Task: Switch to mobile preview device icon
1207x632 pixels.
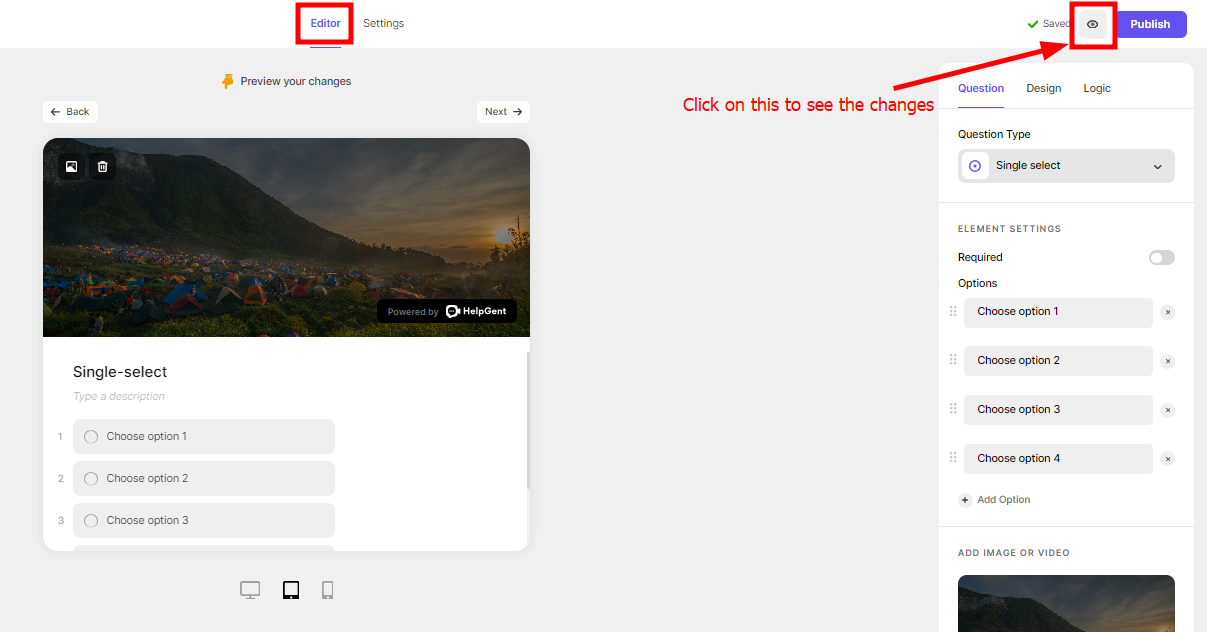Action: pyautogui.click(x=327, y=590)
